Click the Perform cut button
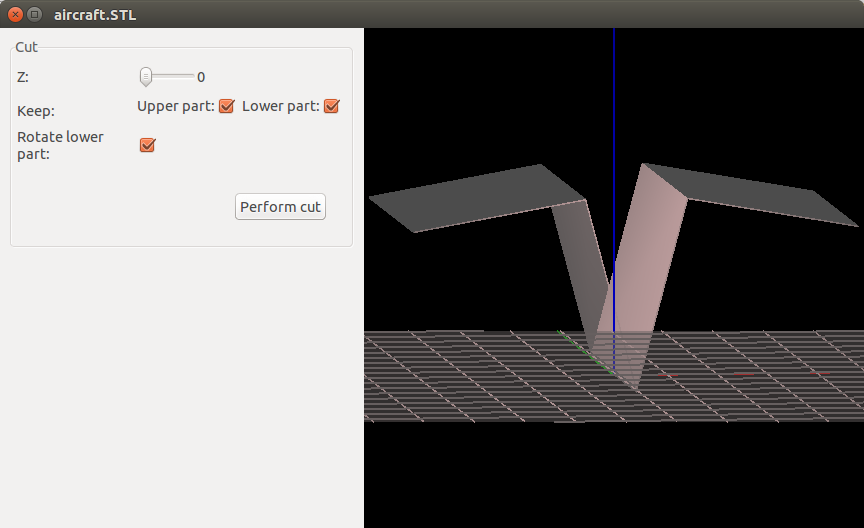The height and width of the screenshot is (528, 864). [x=280, y=207]
